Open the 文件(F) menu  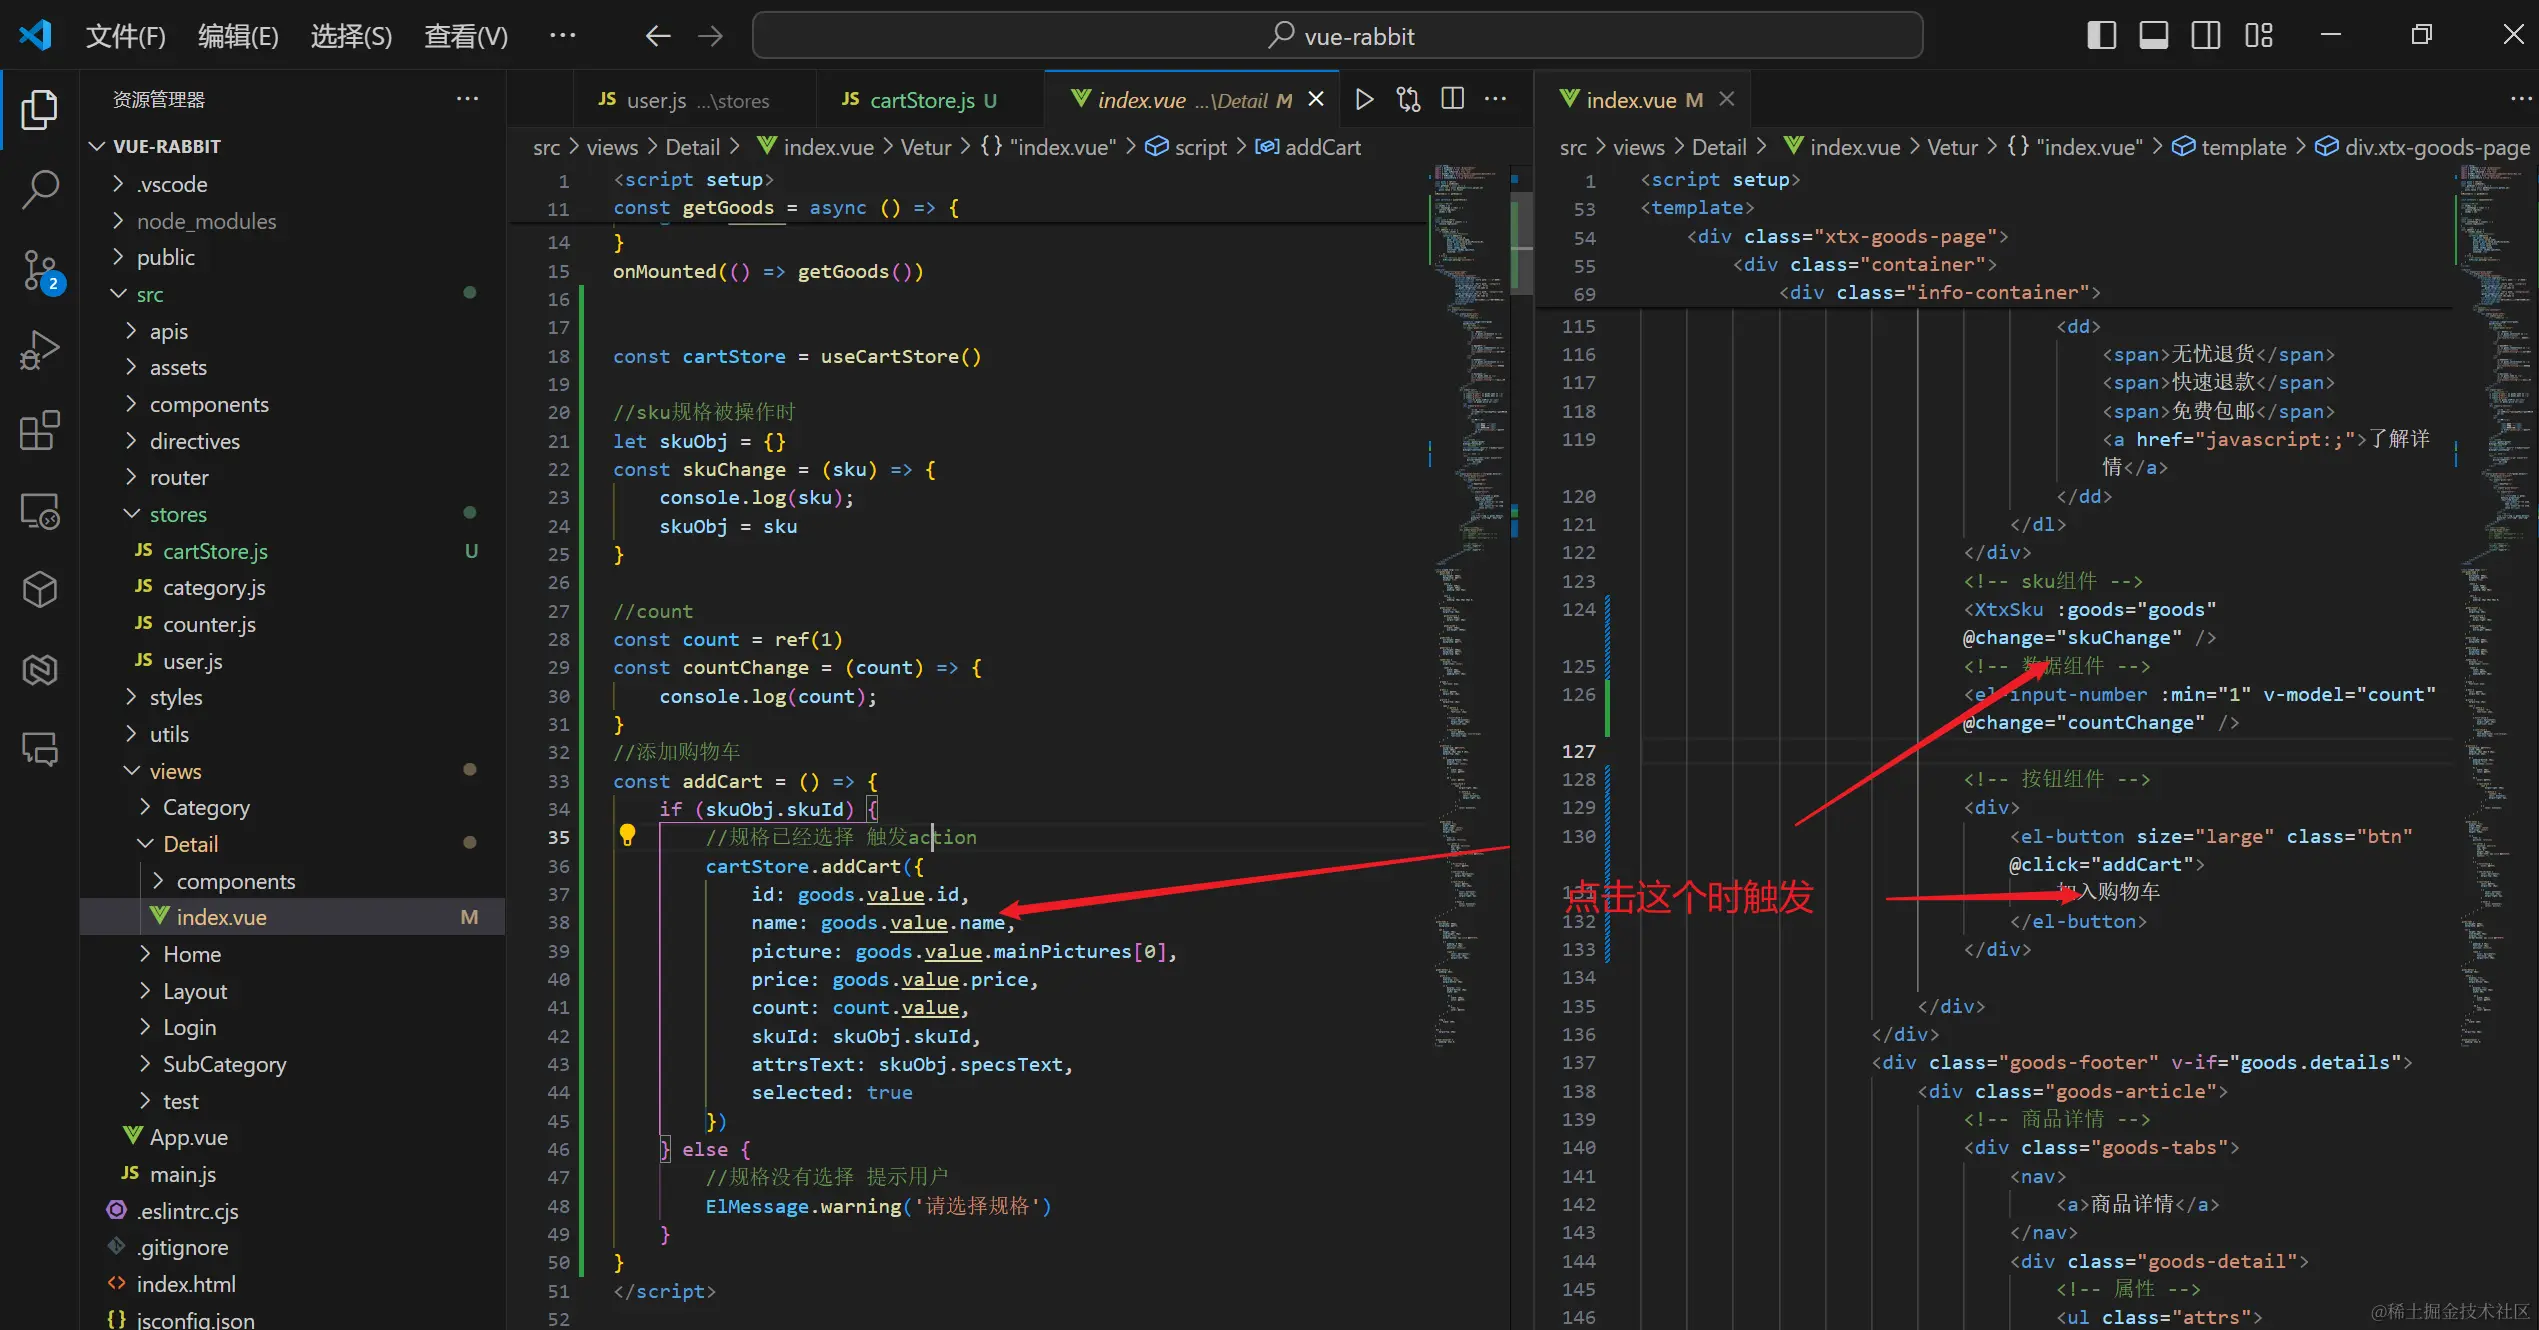coord(125,36)
